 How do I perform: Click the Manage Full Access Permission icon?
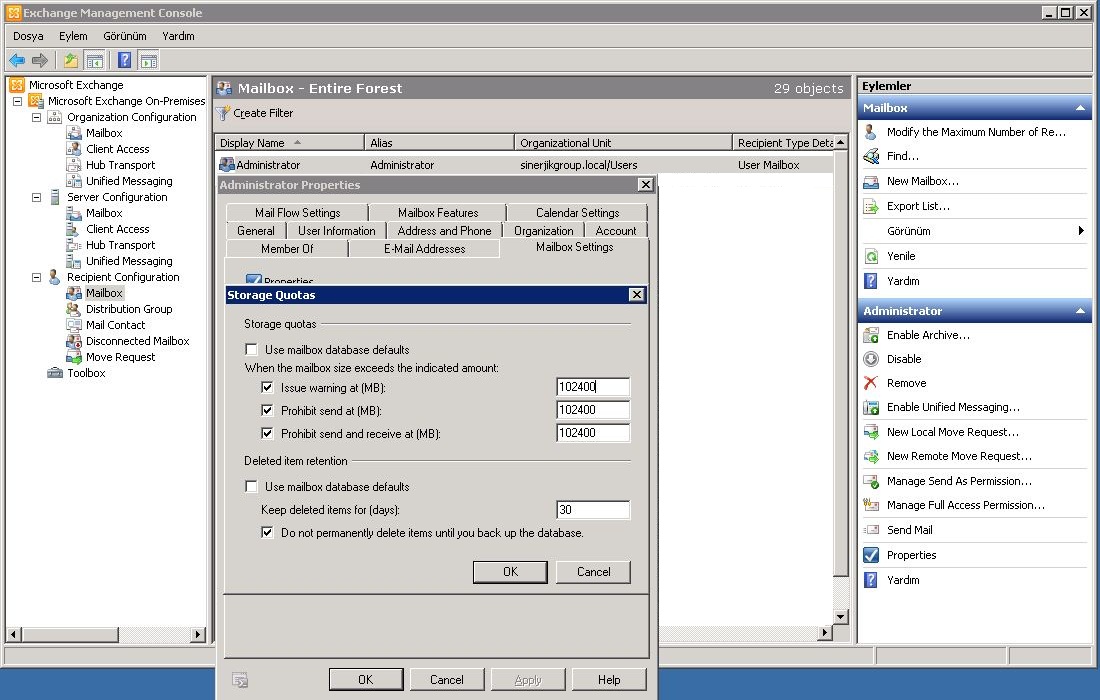(x=871, y=505)
